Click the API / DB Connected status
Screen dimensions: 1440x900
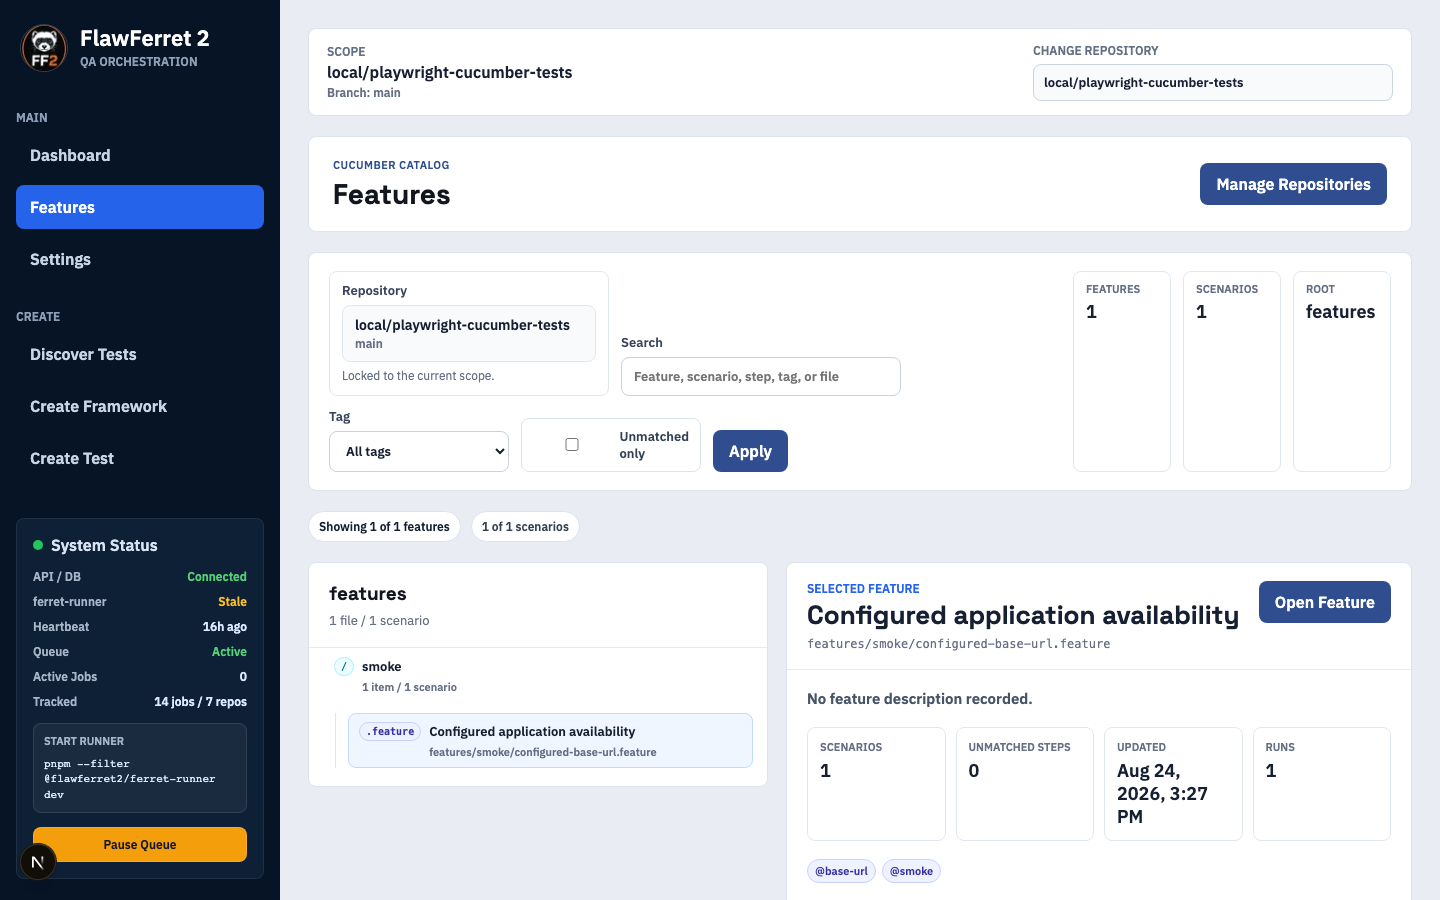[217, 577]
